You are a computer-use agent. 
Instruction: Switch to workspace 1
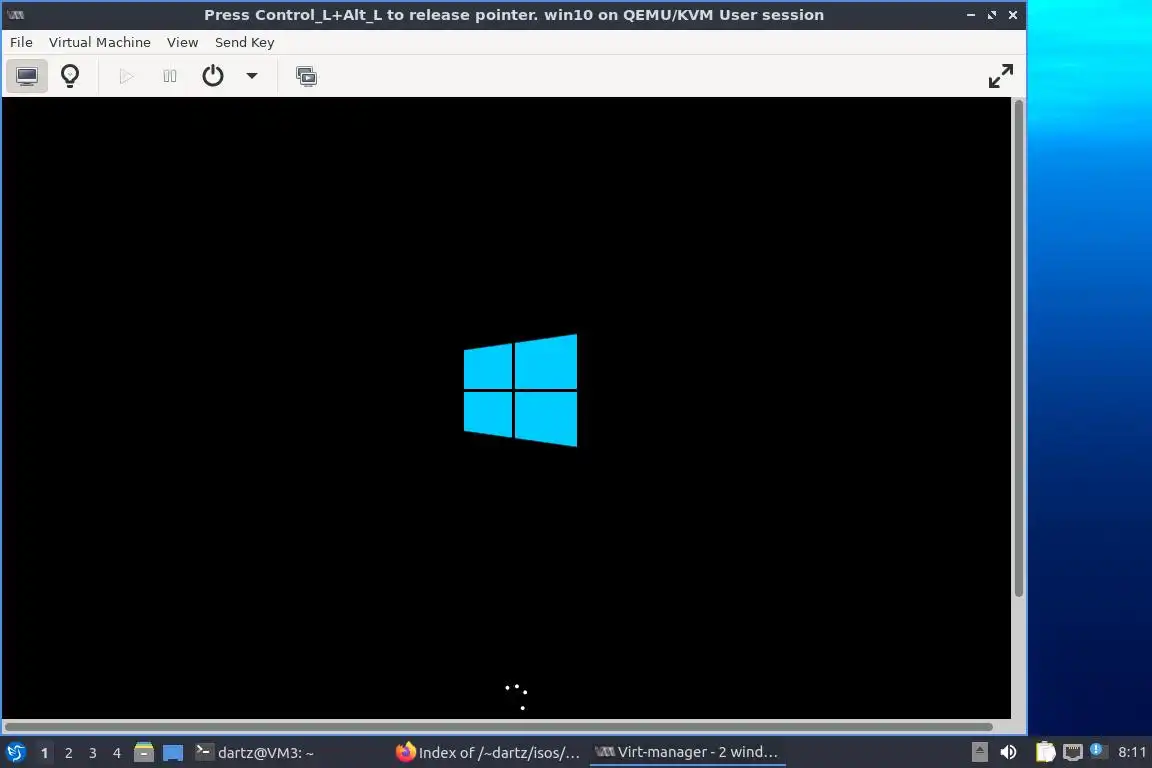pyautogui.click(x=44, y=753)
